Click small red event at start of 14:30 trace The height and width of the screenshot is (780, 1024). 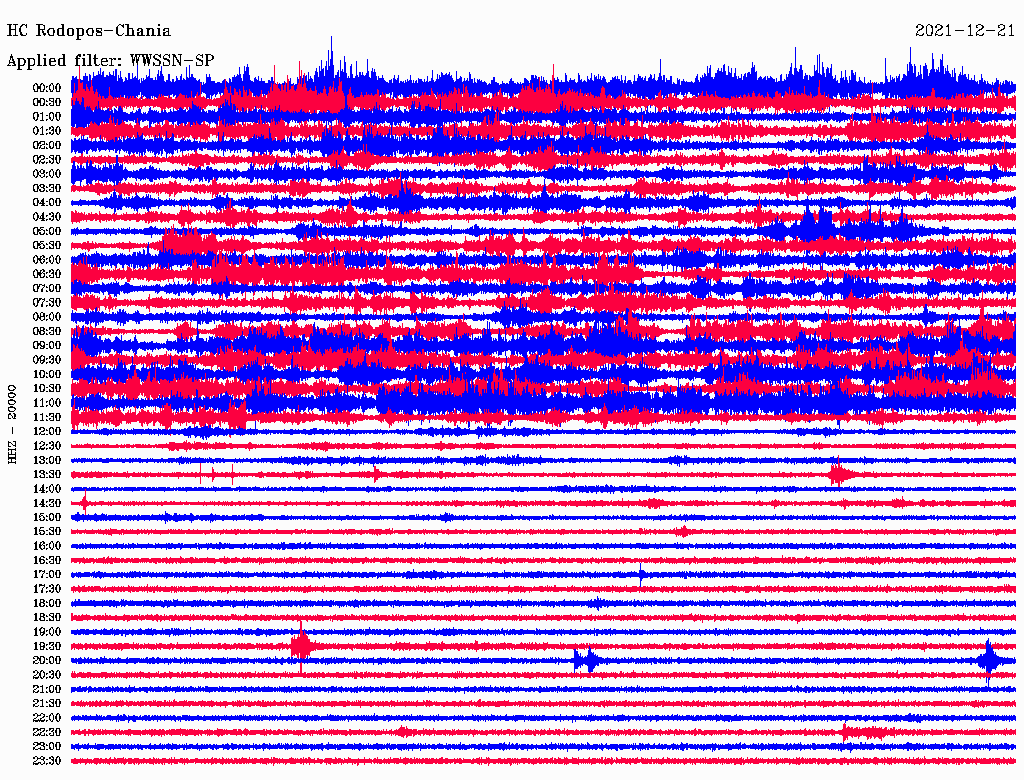84,502
